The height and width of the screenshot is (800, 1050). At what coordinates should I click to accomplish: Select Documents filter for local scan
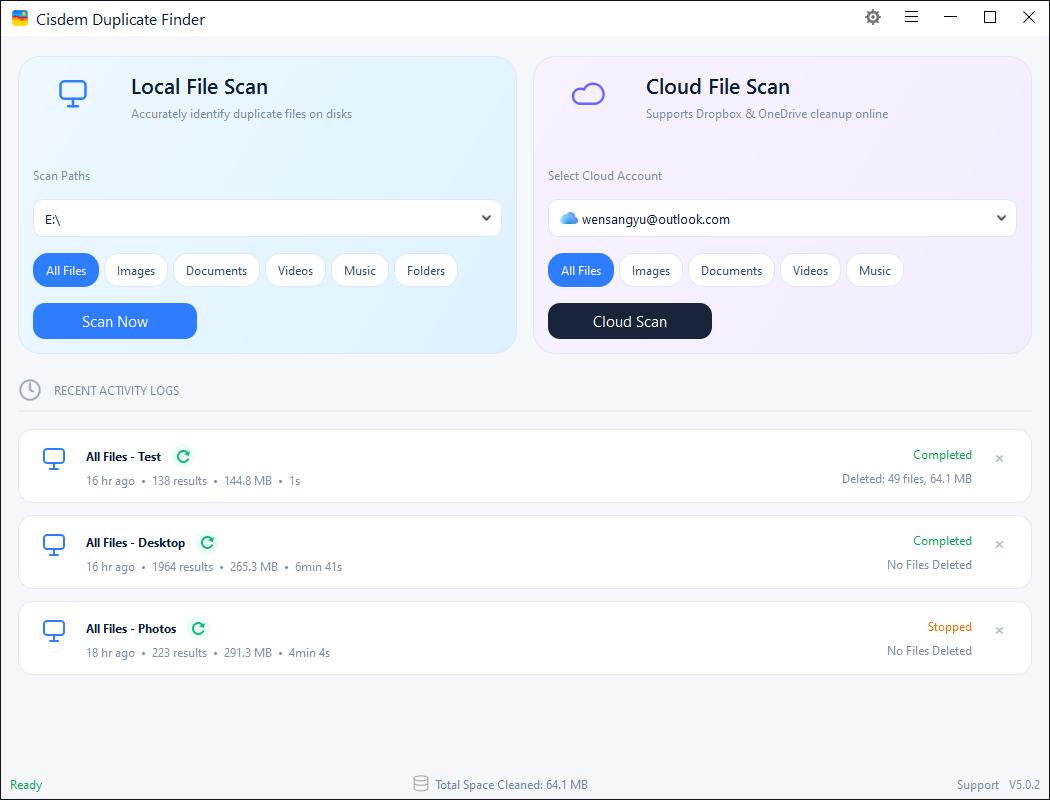(216, 270)
